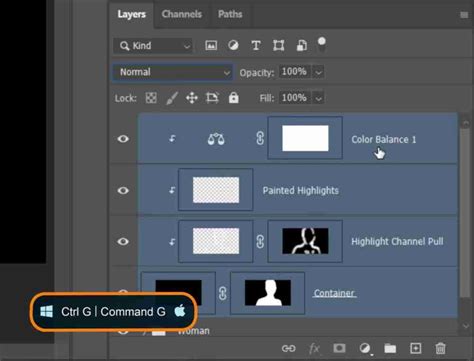Viewport: 474px width, 361px height.
Task: Switch to the Channels tab
Action: click(x=182, y=14)
